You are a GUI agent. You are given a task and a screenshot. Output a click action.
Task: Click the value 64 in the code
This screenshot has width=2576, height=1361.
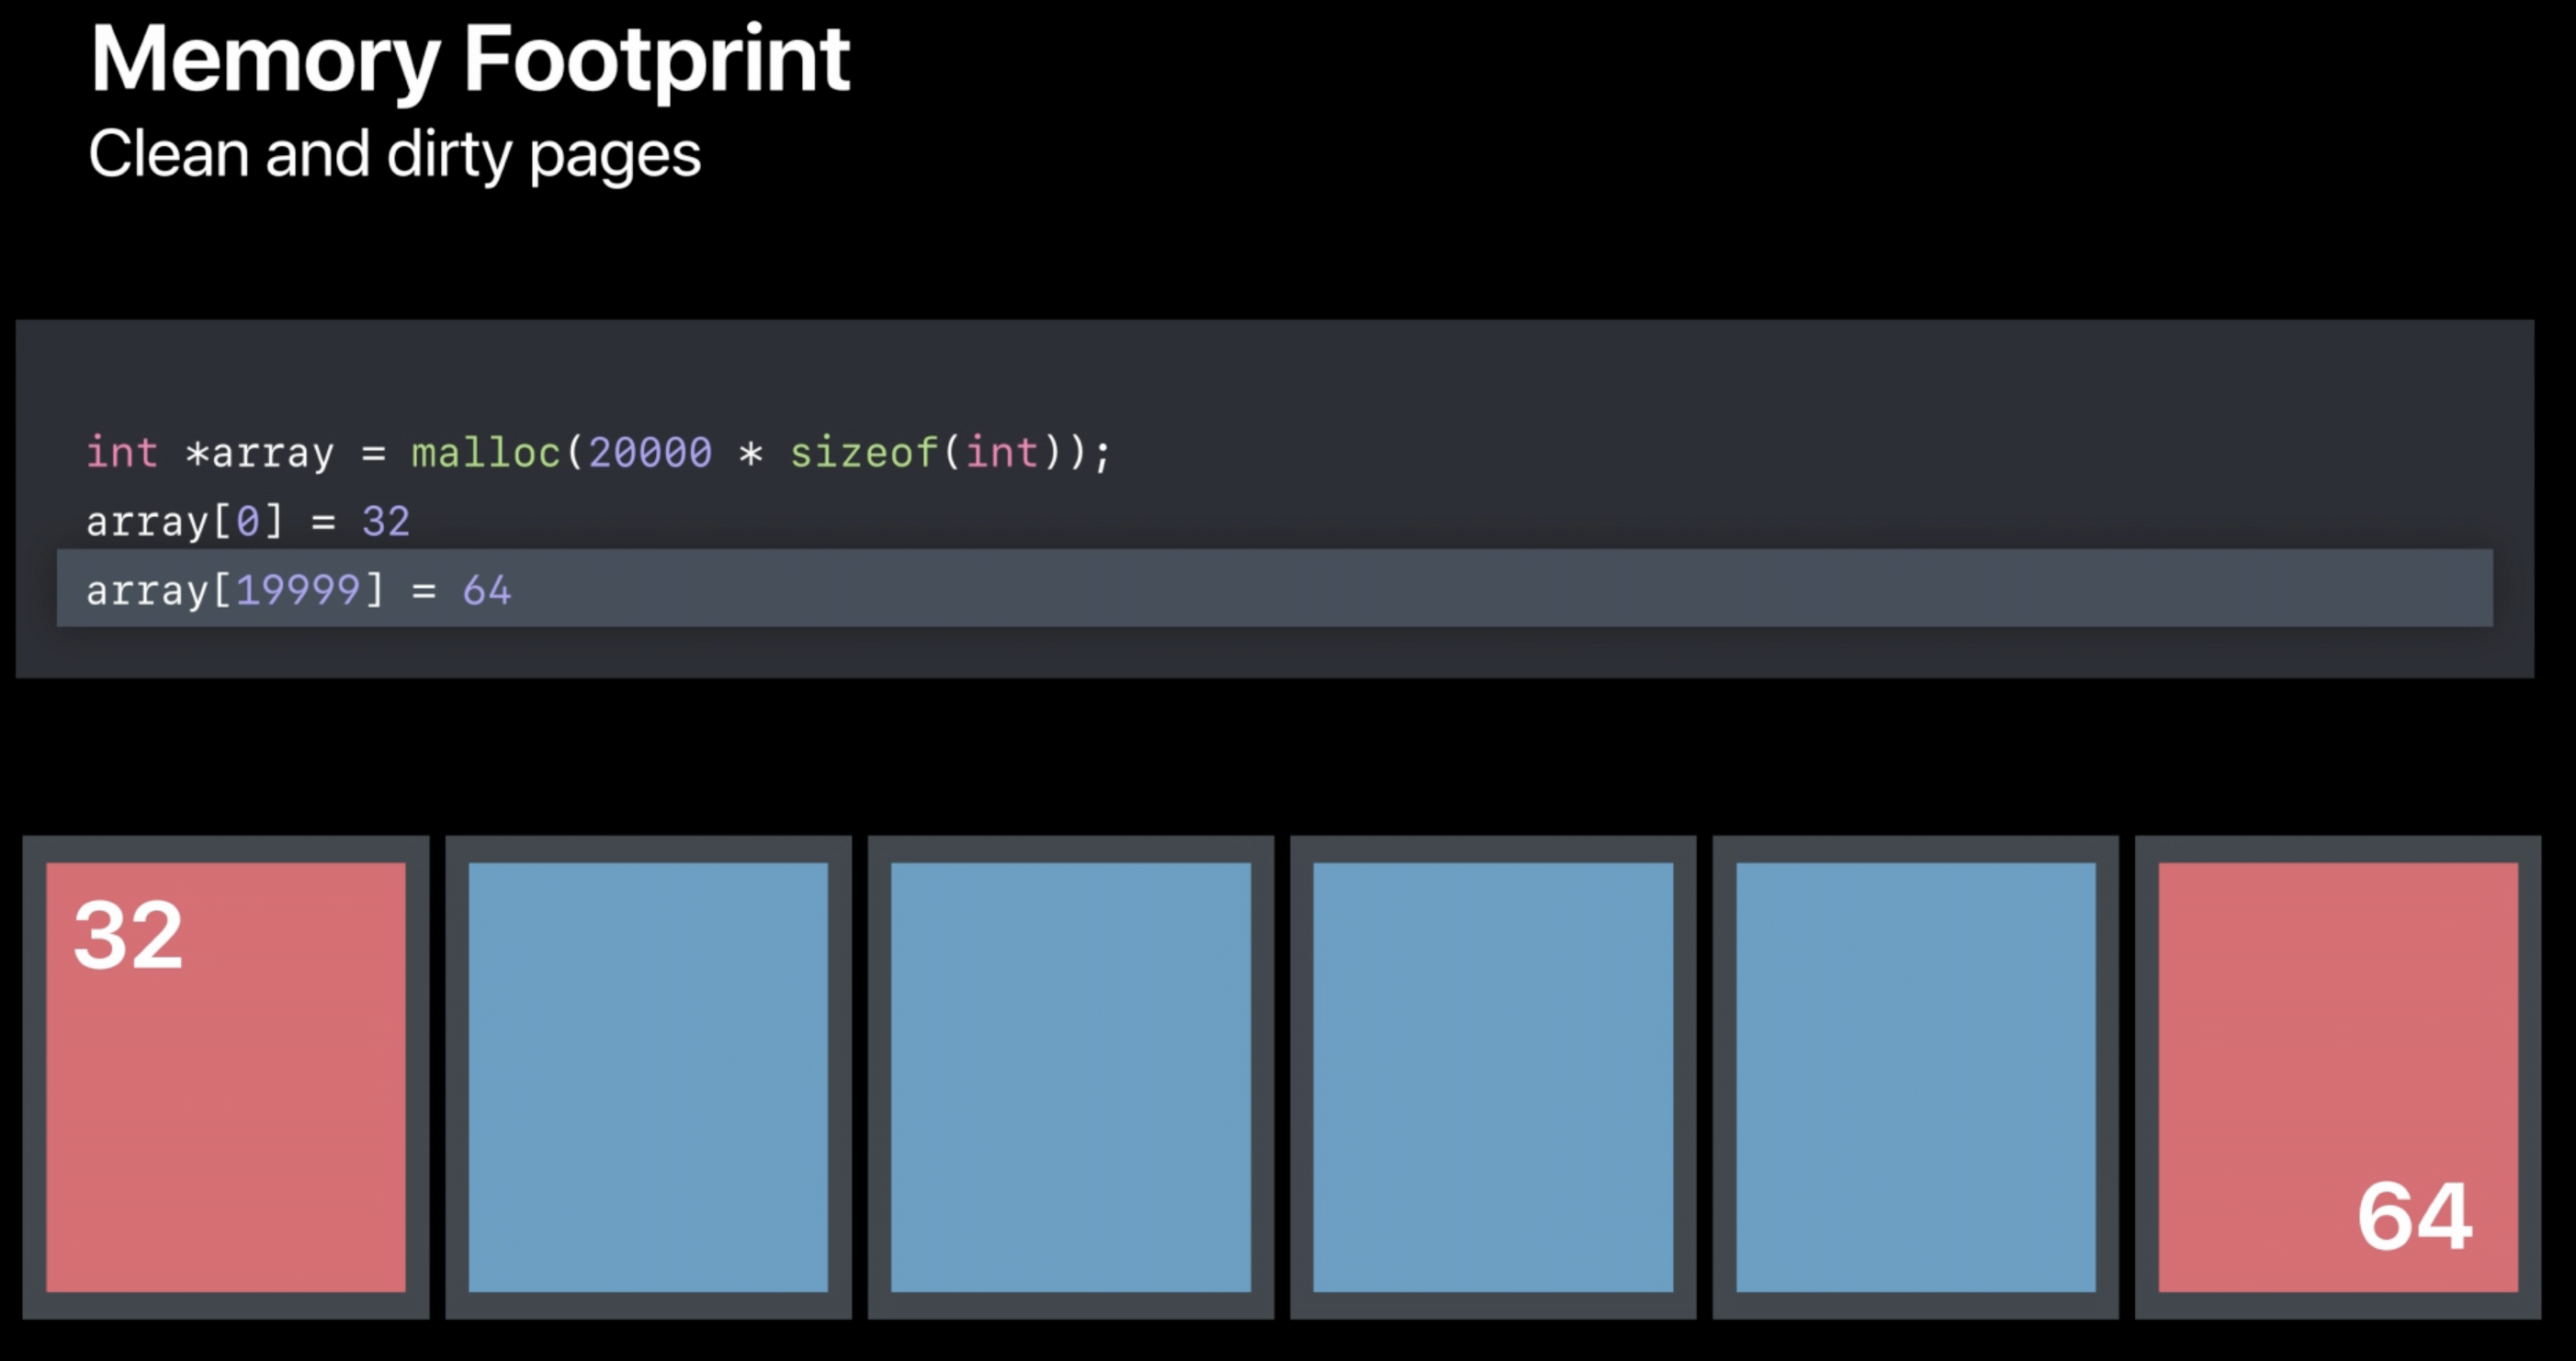(487, 590)
